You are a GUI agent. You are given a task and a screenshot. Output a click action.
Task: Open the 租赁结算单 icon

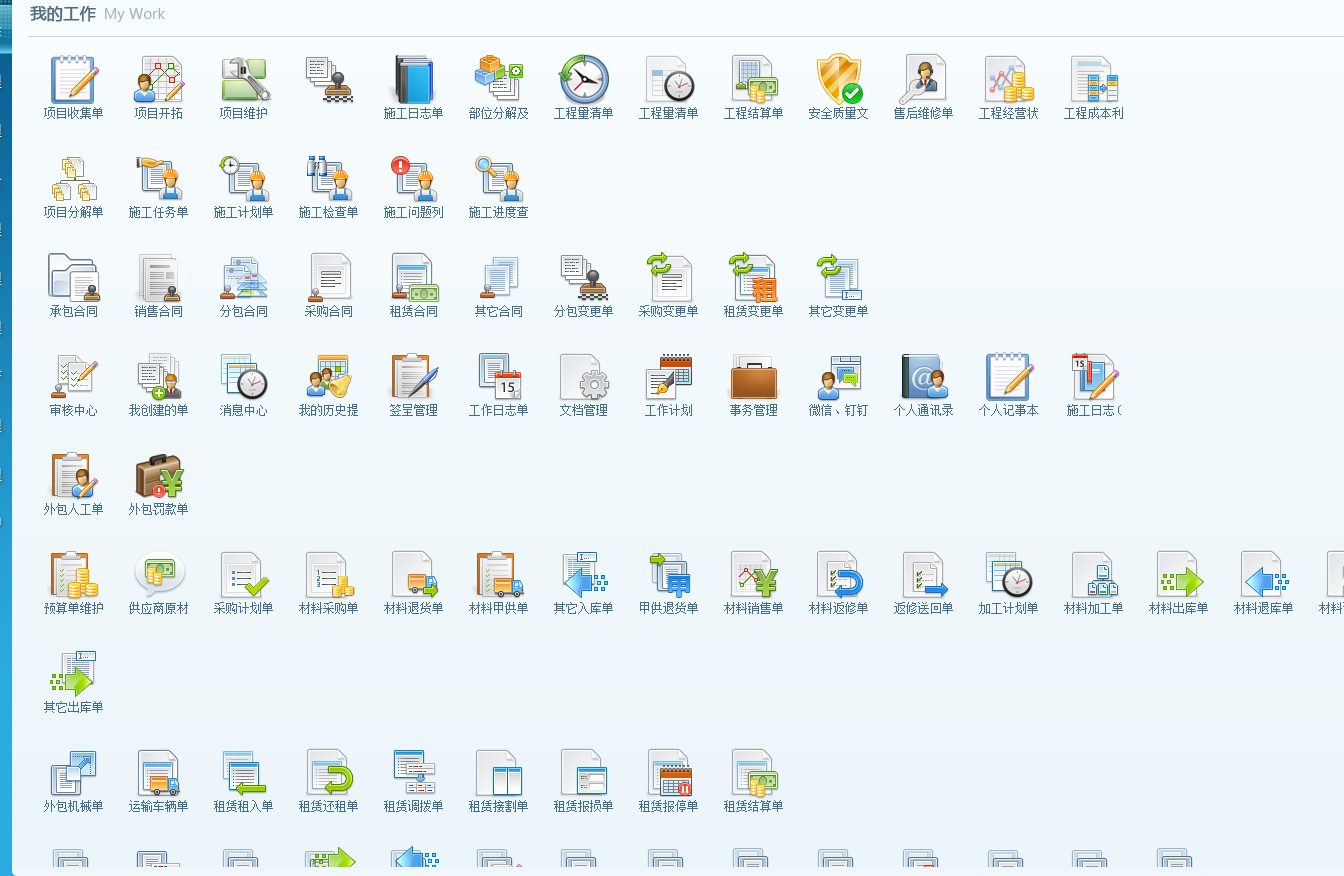753,773
